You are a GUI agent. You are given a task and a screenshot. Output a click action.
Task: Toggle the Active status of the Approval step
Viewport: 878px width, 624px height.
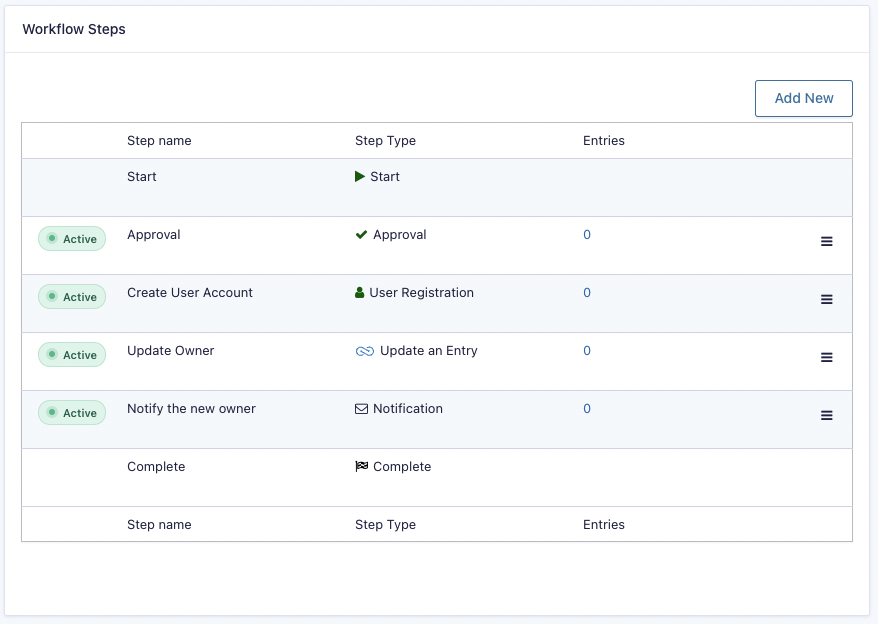point(72,239)
